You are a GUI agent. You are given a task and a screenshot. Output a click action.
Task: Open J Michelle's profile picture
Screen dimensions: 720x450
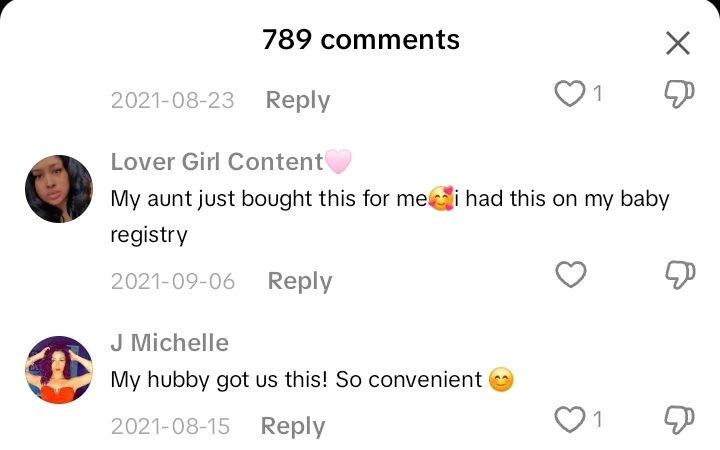click(58, 370)
